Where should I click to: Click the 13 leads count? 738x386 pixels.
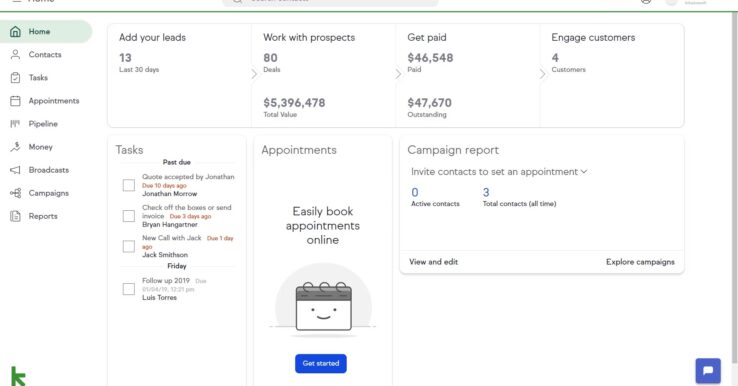(125, 58)
